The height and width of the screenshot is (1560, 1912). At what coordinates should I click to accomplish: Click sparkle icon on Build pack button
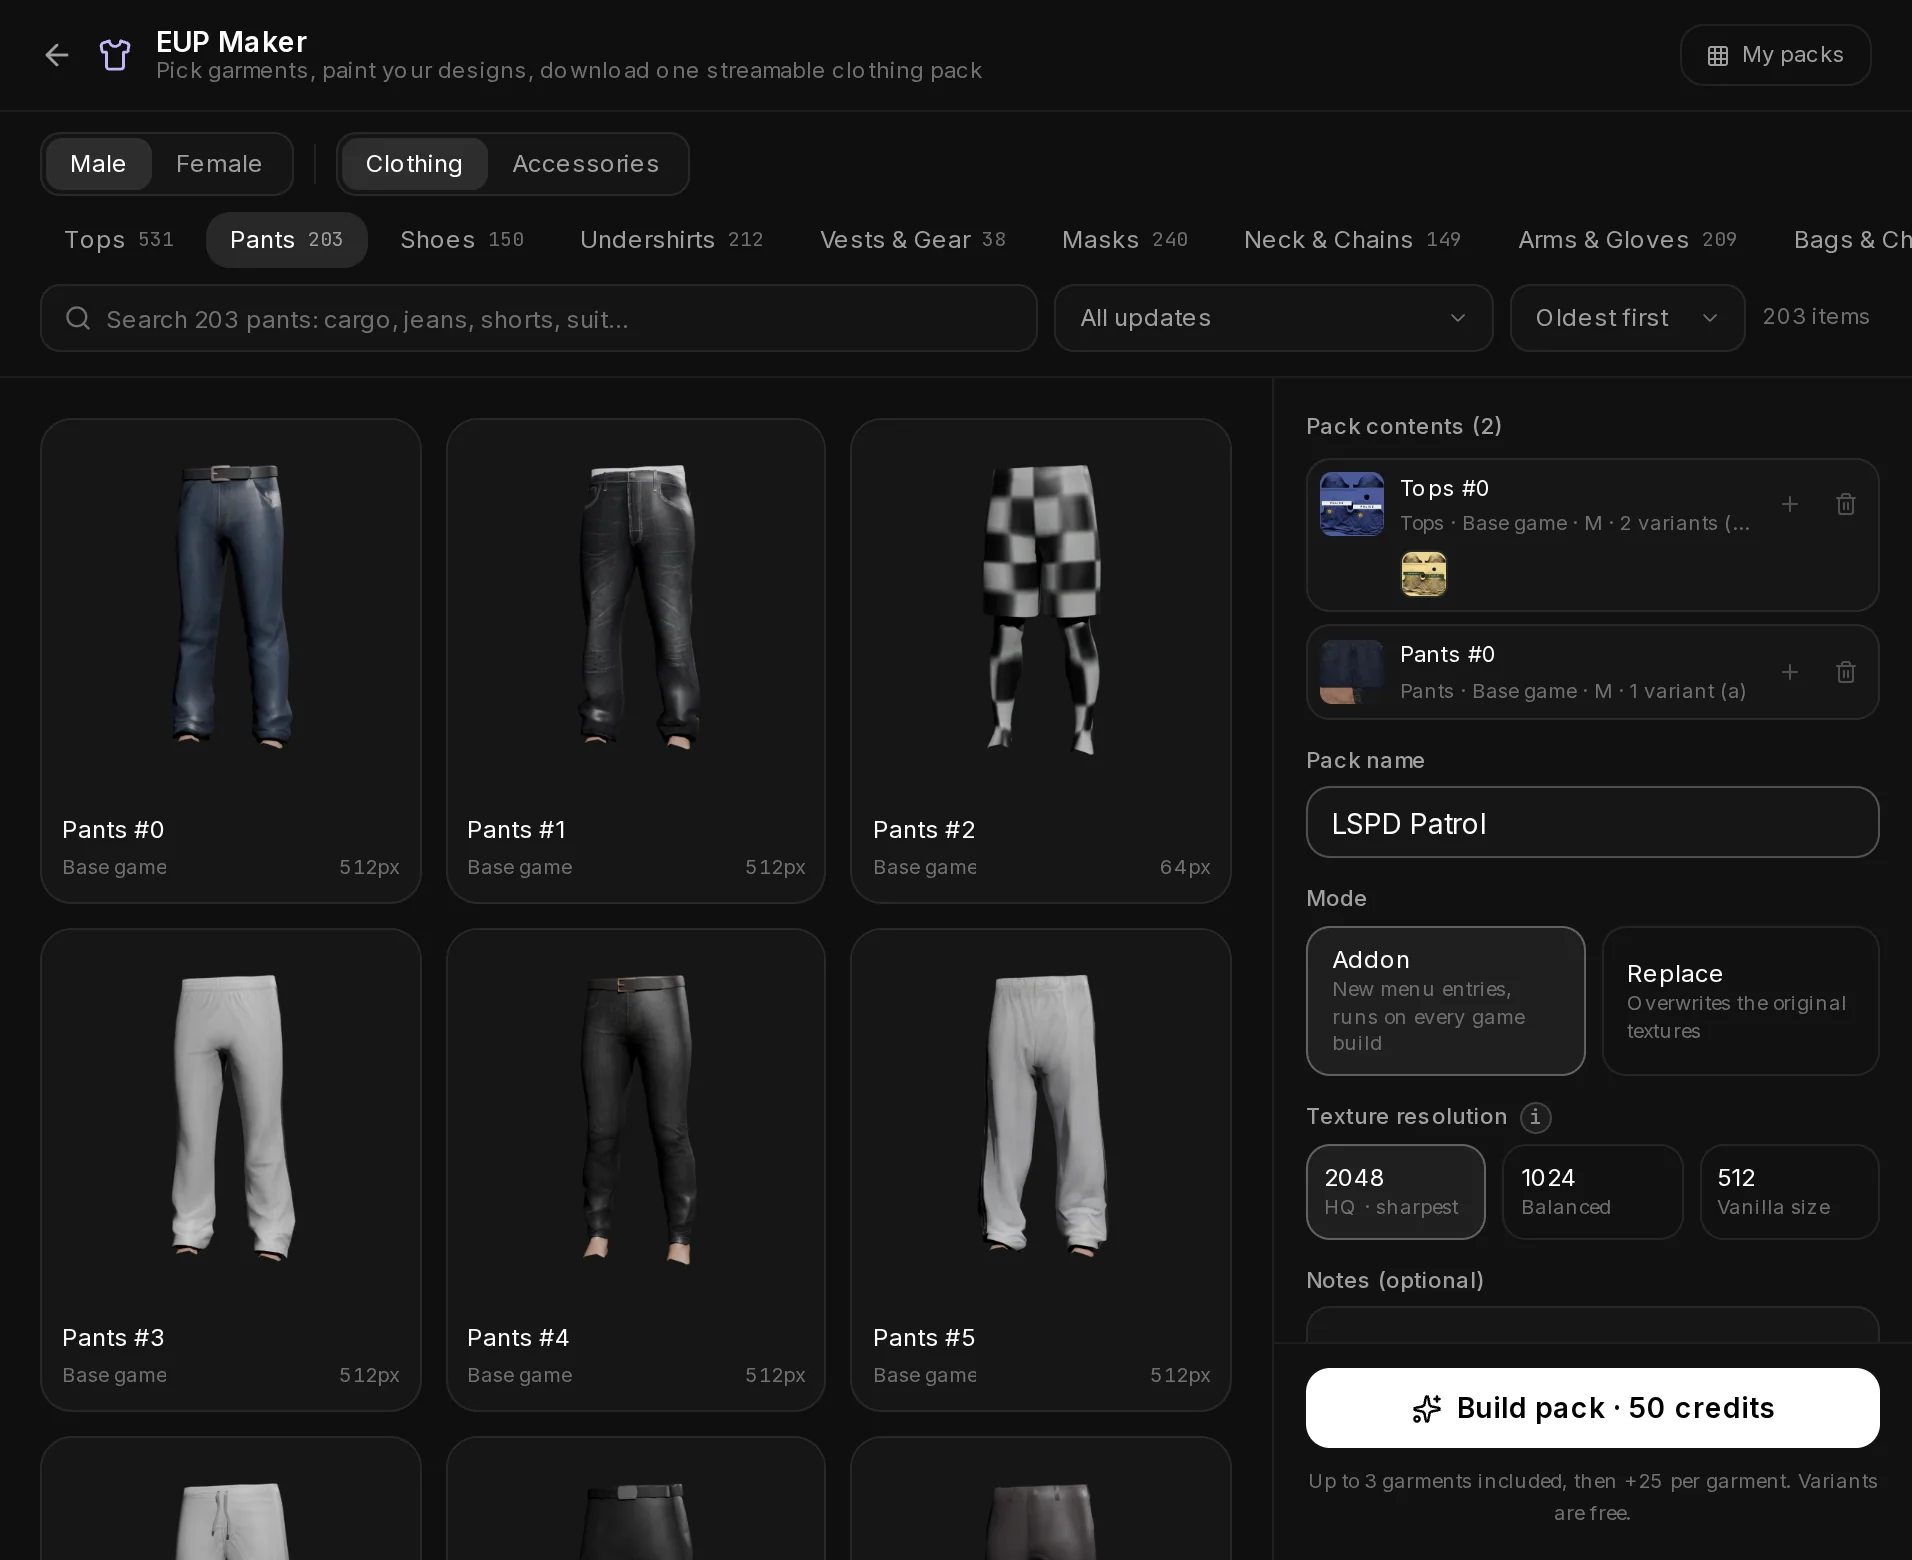click(1427, 1408)
